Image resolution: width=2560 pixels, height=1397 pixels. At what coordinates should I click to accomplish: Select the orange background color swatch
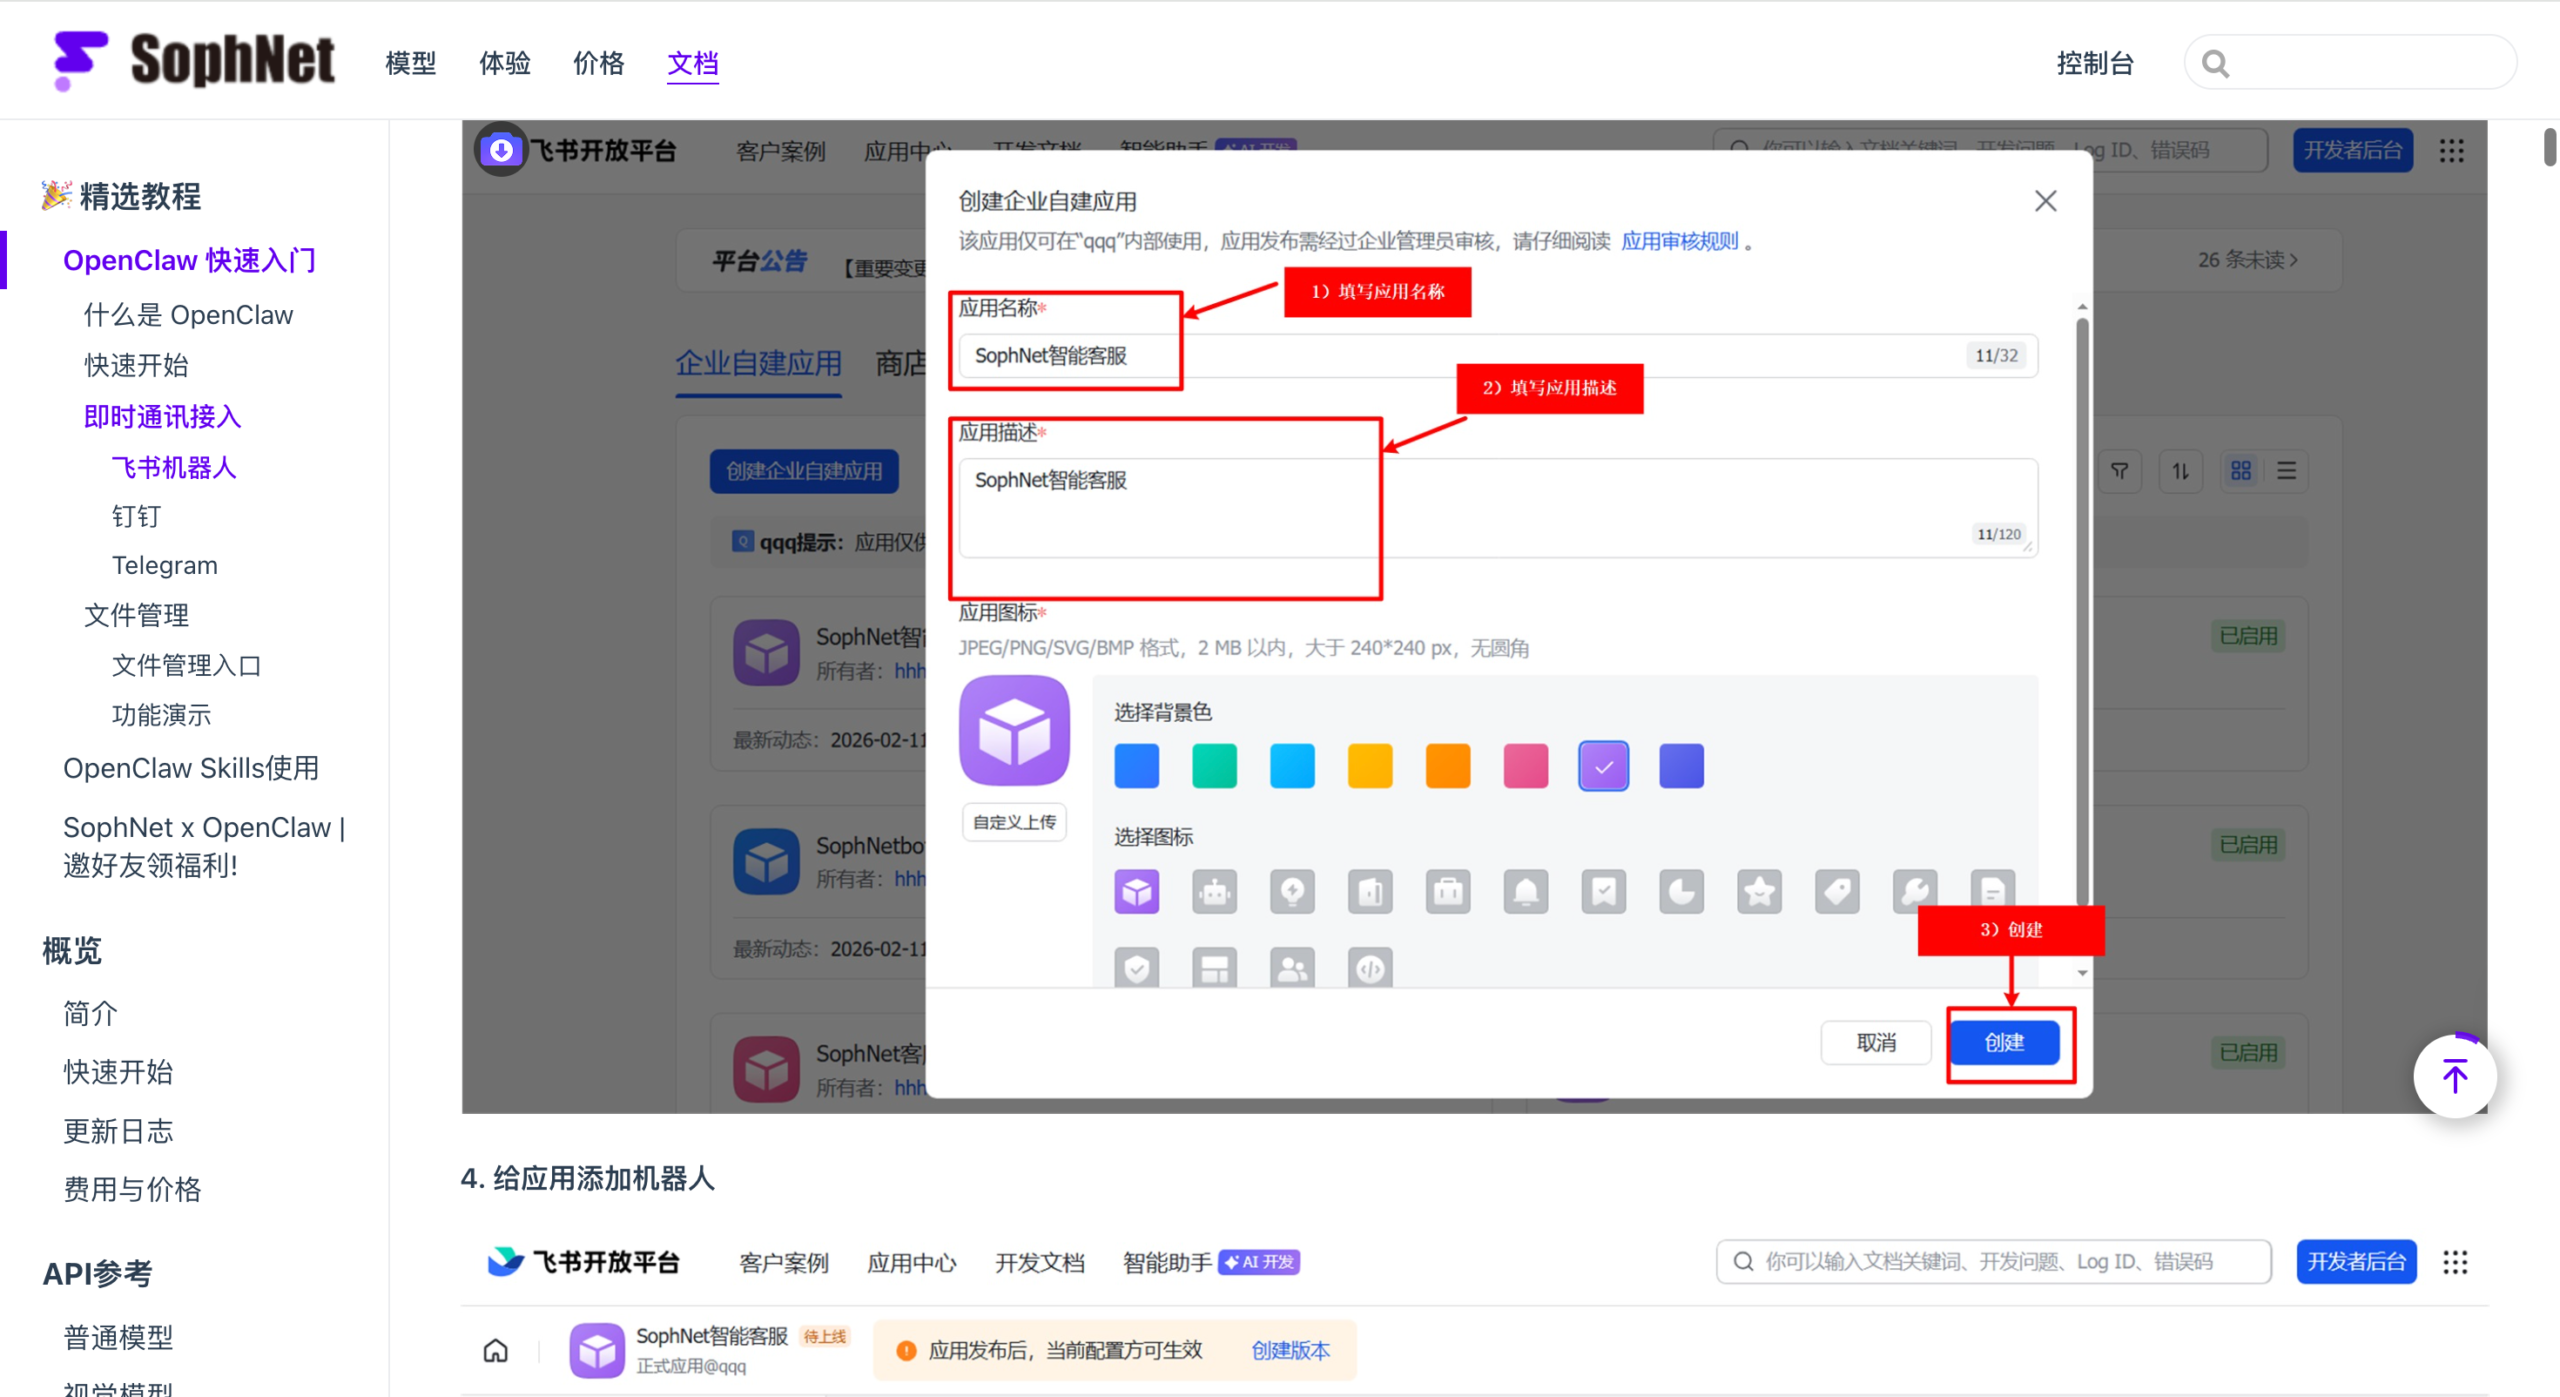1447,766
